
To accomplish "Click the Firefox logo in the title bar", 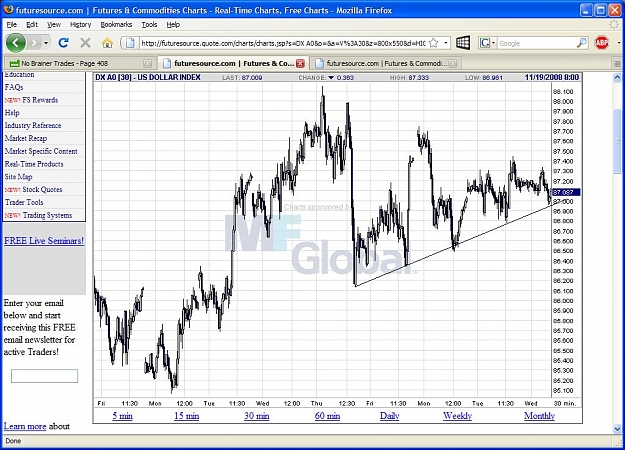I will click(x=8, y=9).
